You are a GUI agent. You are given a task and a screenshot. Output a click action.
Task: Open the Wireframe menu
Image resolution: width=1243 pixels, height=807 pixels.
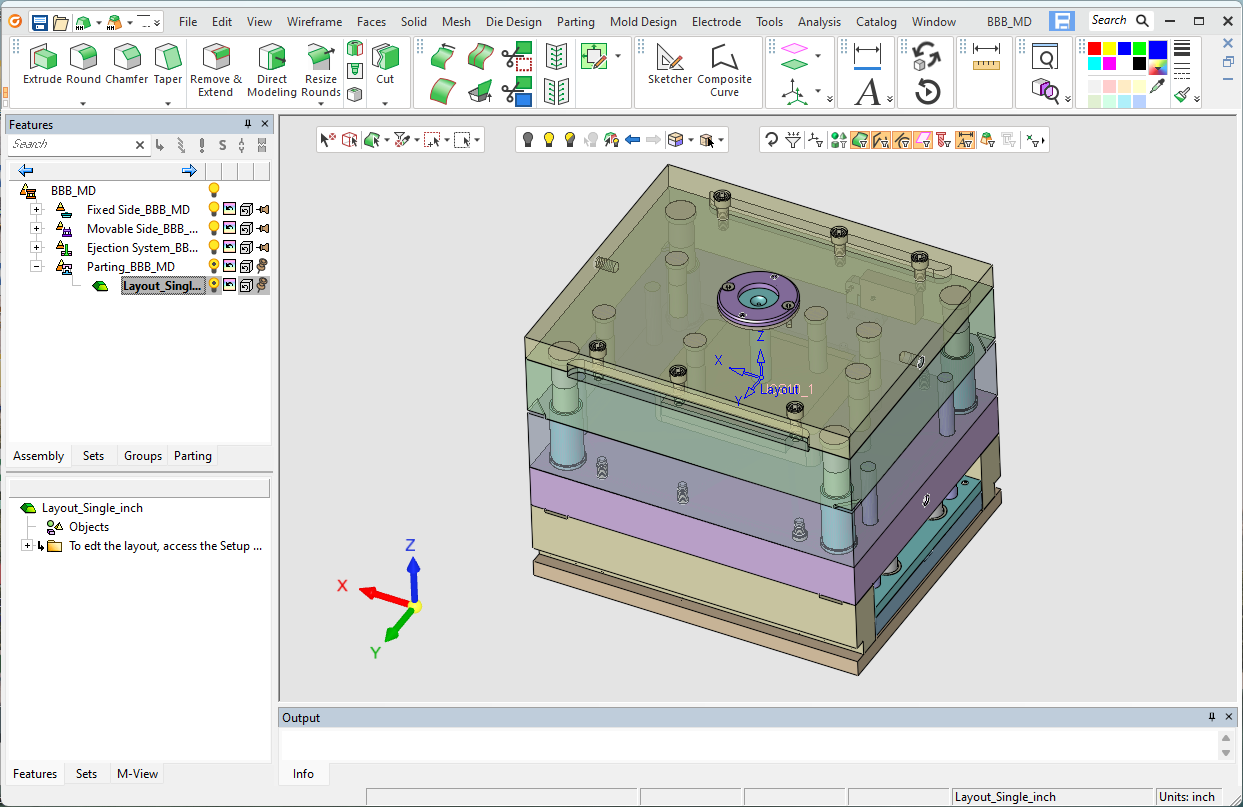tap(314, 22)
